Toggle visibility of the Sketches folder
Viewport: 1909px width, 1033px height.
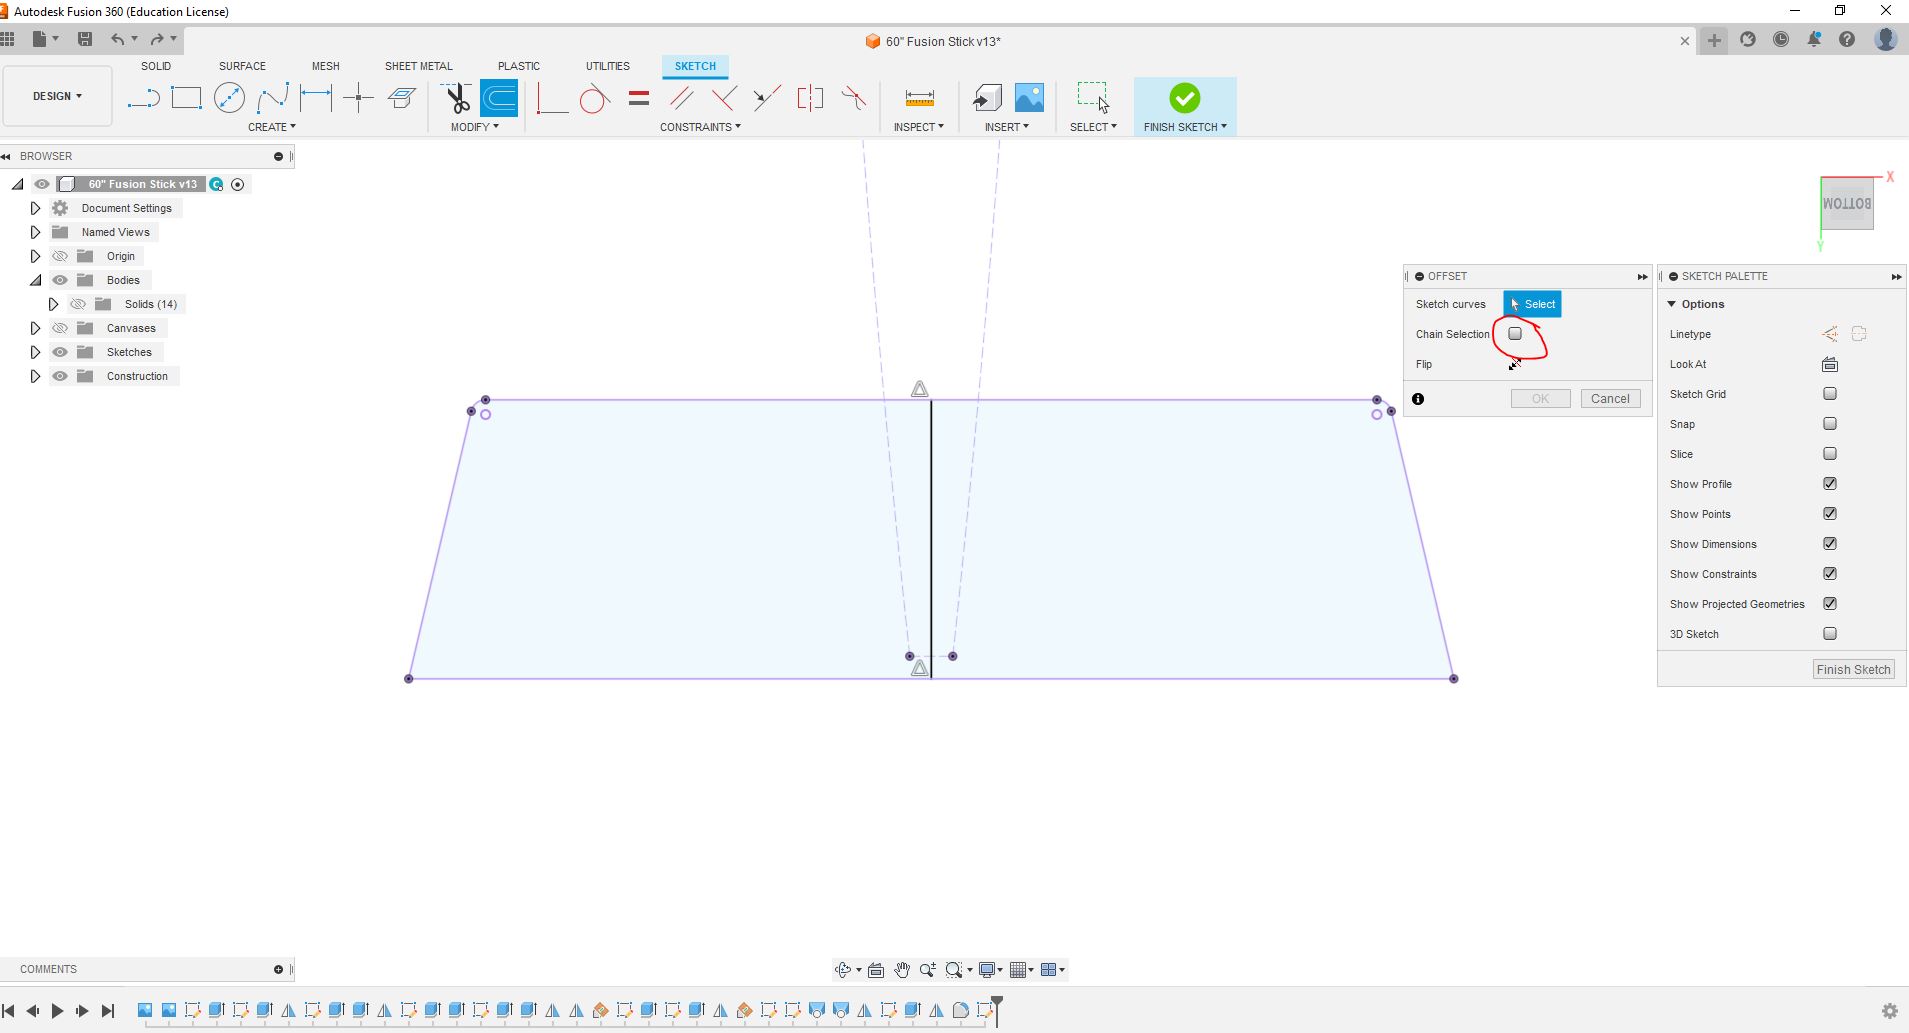tap(60, 352)
